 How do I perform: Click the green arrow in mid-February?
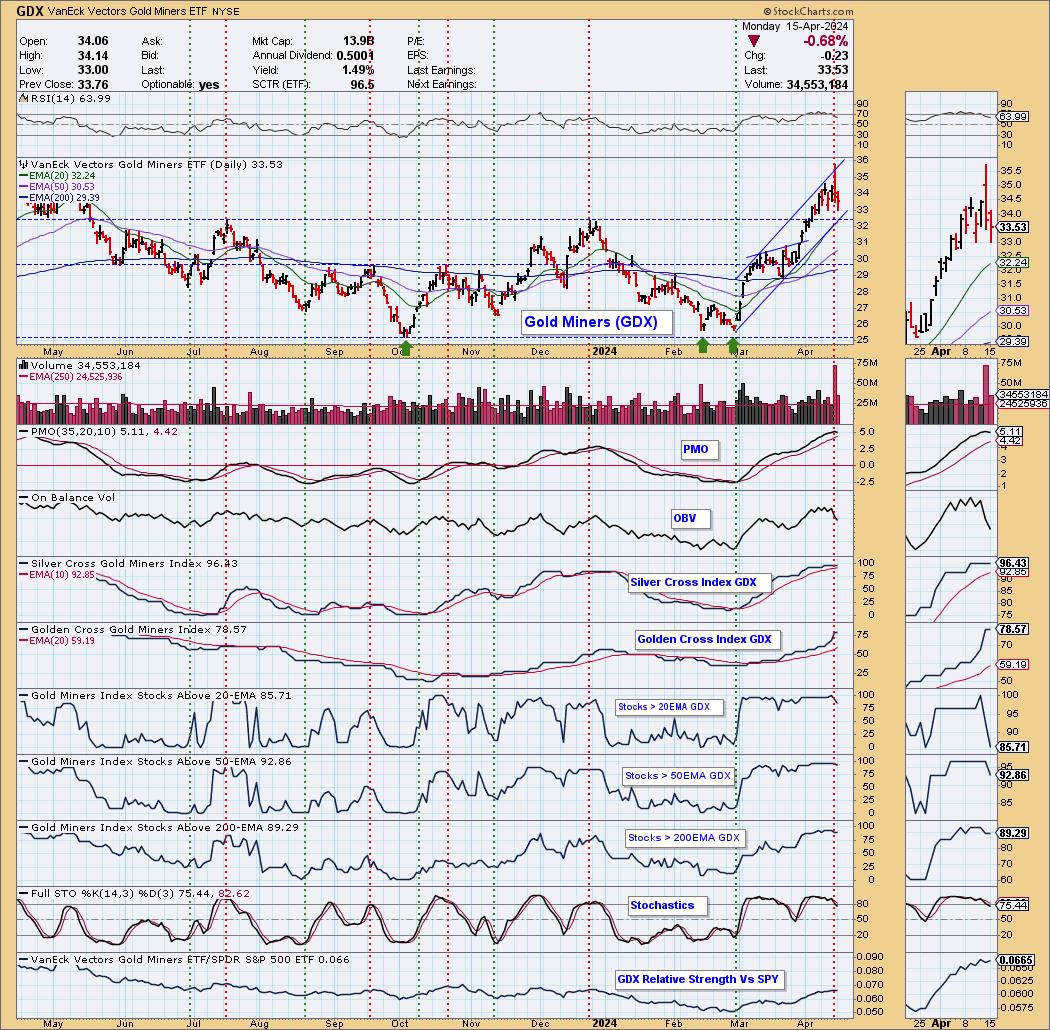point(702,345)
